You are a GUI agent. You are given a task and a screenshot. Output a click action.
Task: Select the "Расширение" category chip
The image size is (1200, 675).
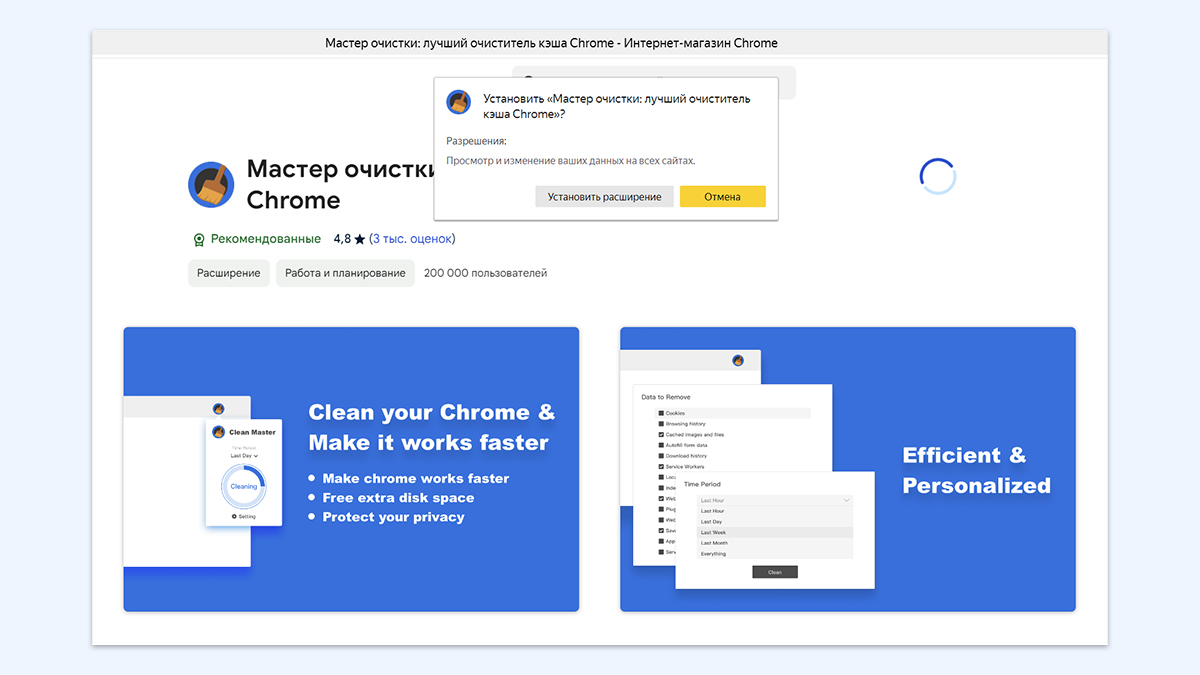click(229, 273)
